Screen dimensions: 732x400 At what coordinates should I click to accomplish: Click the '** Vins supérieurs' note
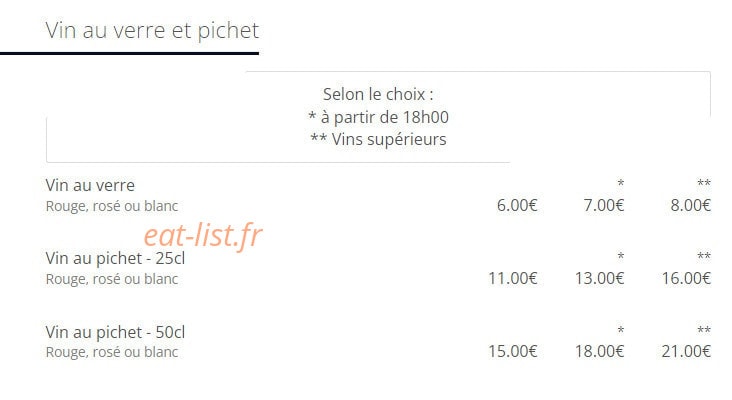(x=378, y=139)
